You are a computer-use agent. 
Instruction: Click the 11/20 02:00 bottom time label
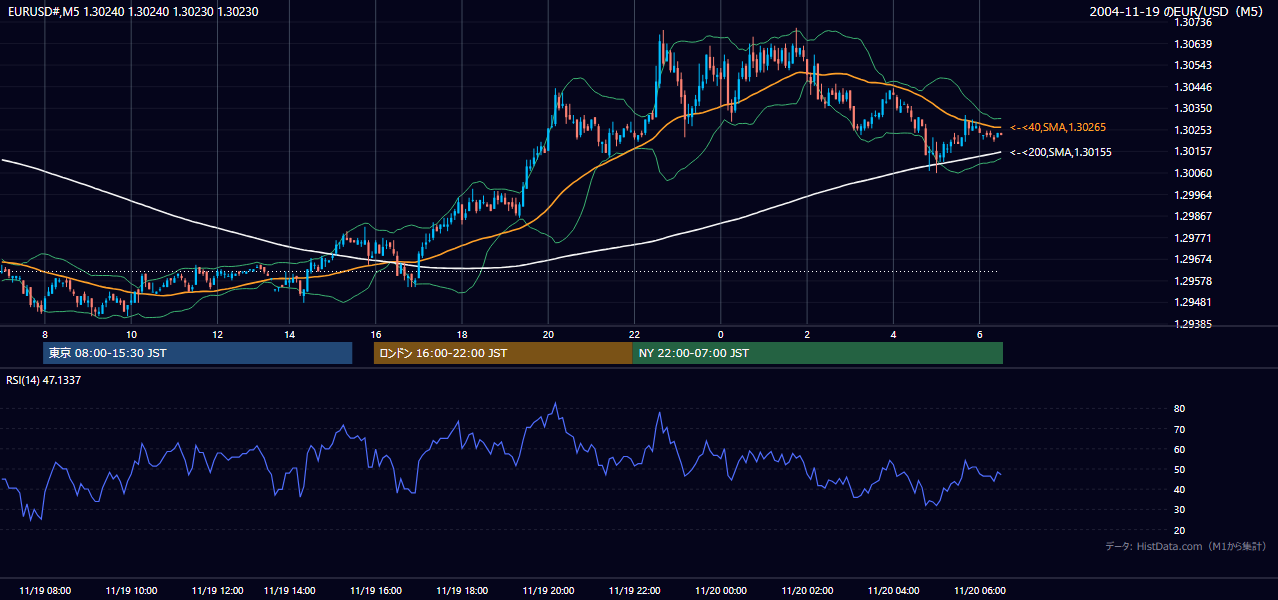pyautogui.click(x=807, y=590)
